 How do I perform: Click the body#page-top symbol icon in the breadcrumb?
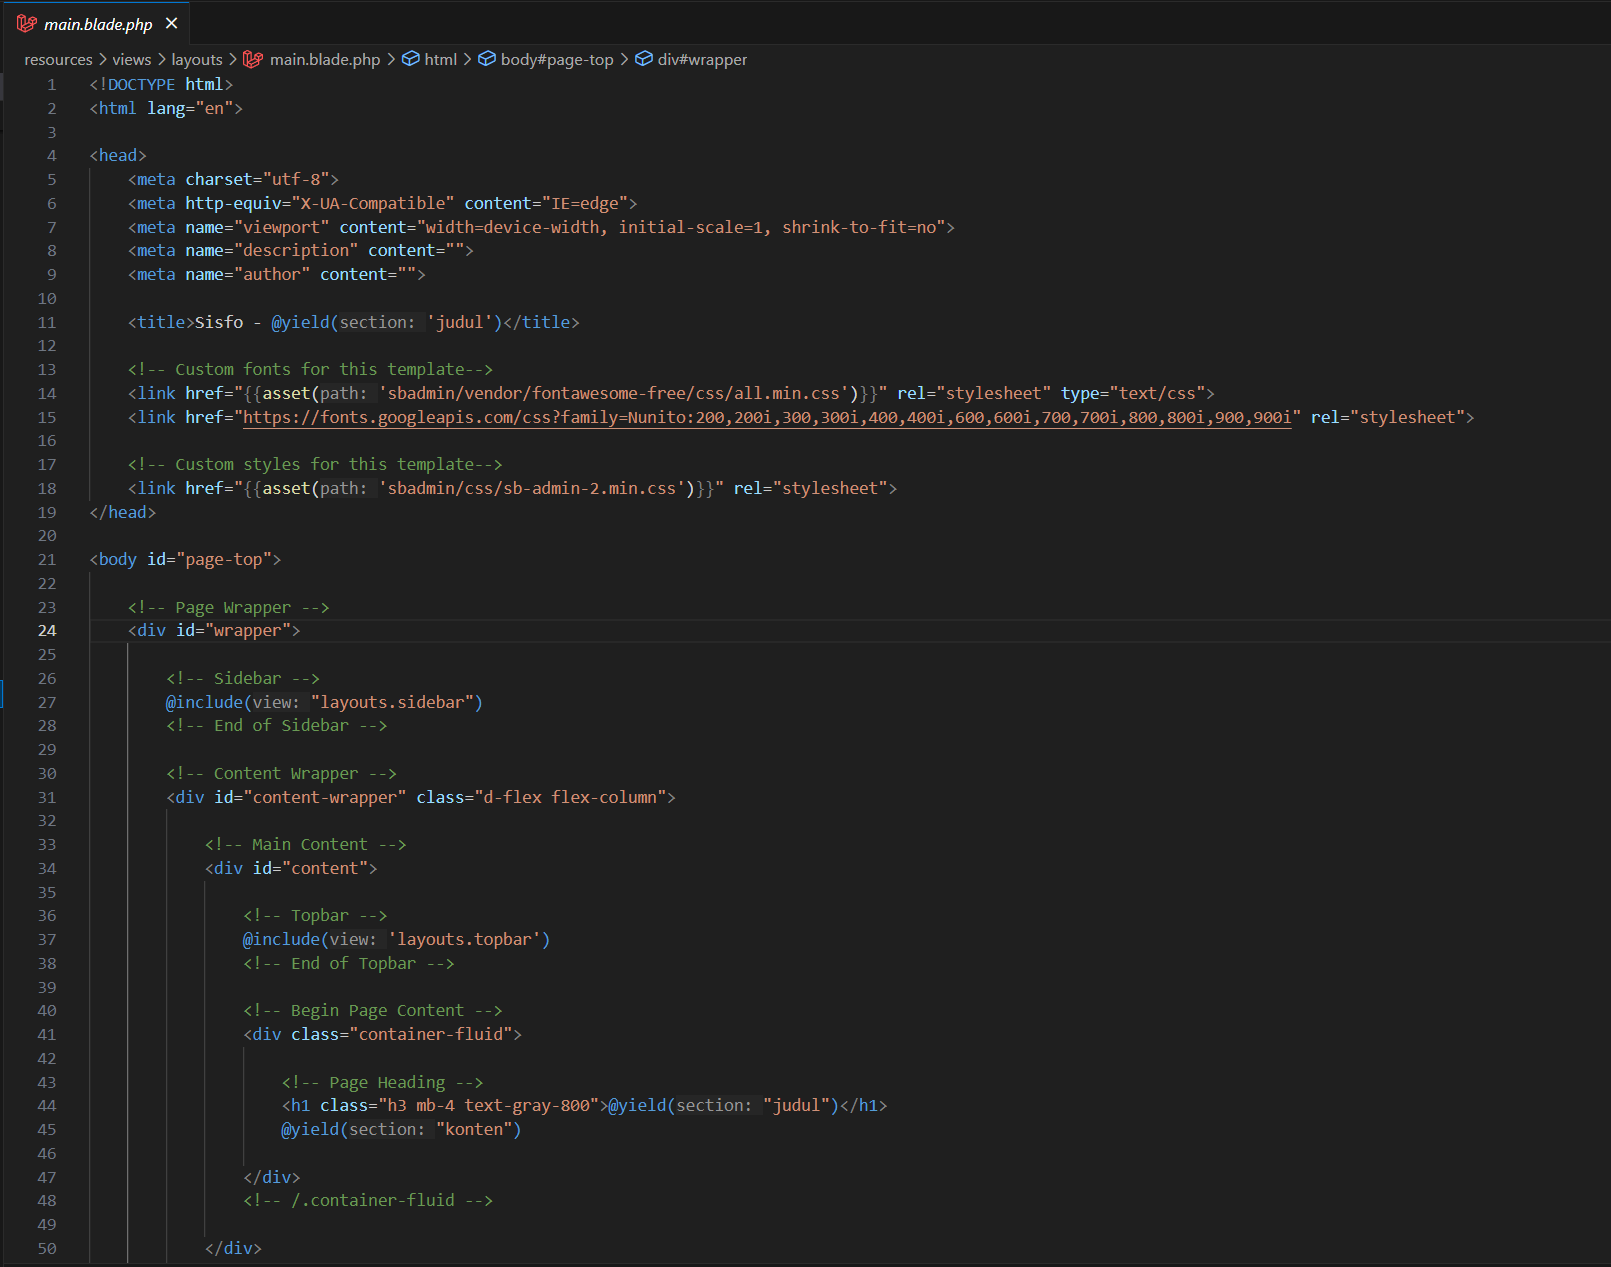point(487,59)
